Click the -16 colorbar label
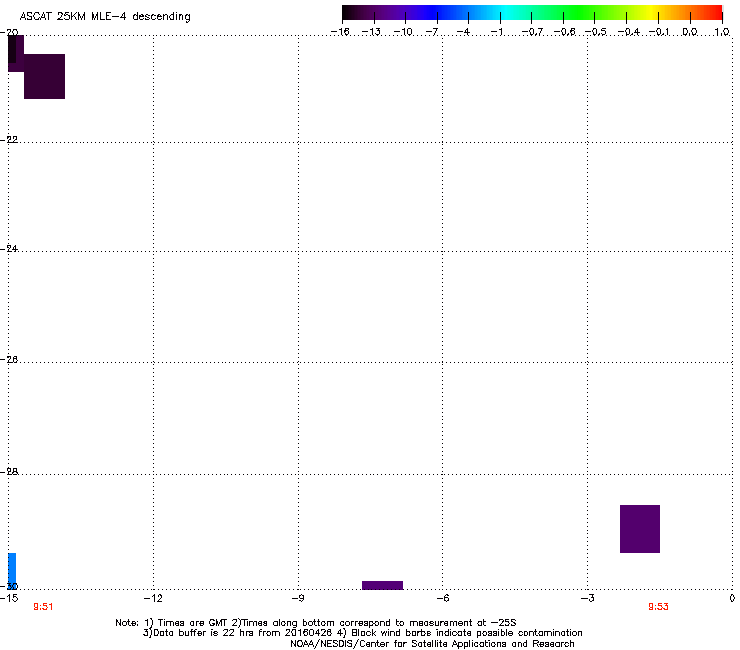This screenshot has width=740, height=650. tap(340, 32)
